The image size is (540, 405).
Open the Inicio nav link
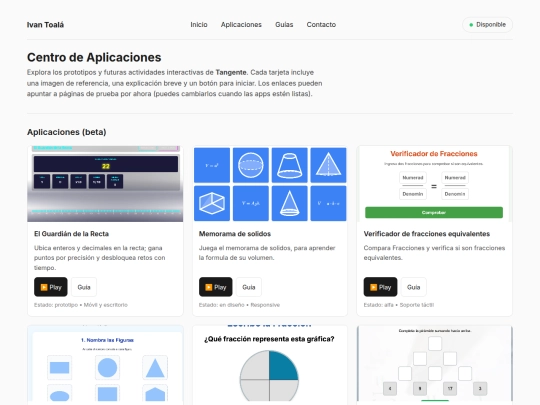click(199, 24)
